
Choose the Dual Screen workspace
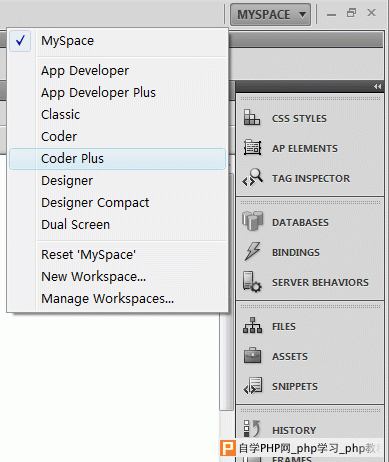[117, 225]
